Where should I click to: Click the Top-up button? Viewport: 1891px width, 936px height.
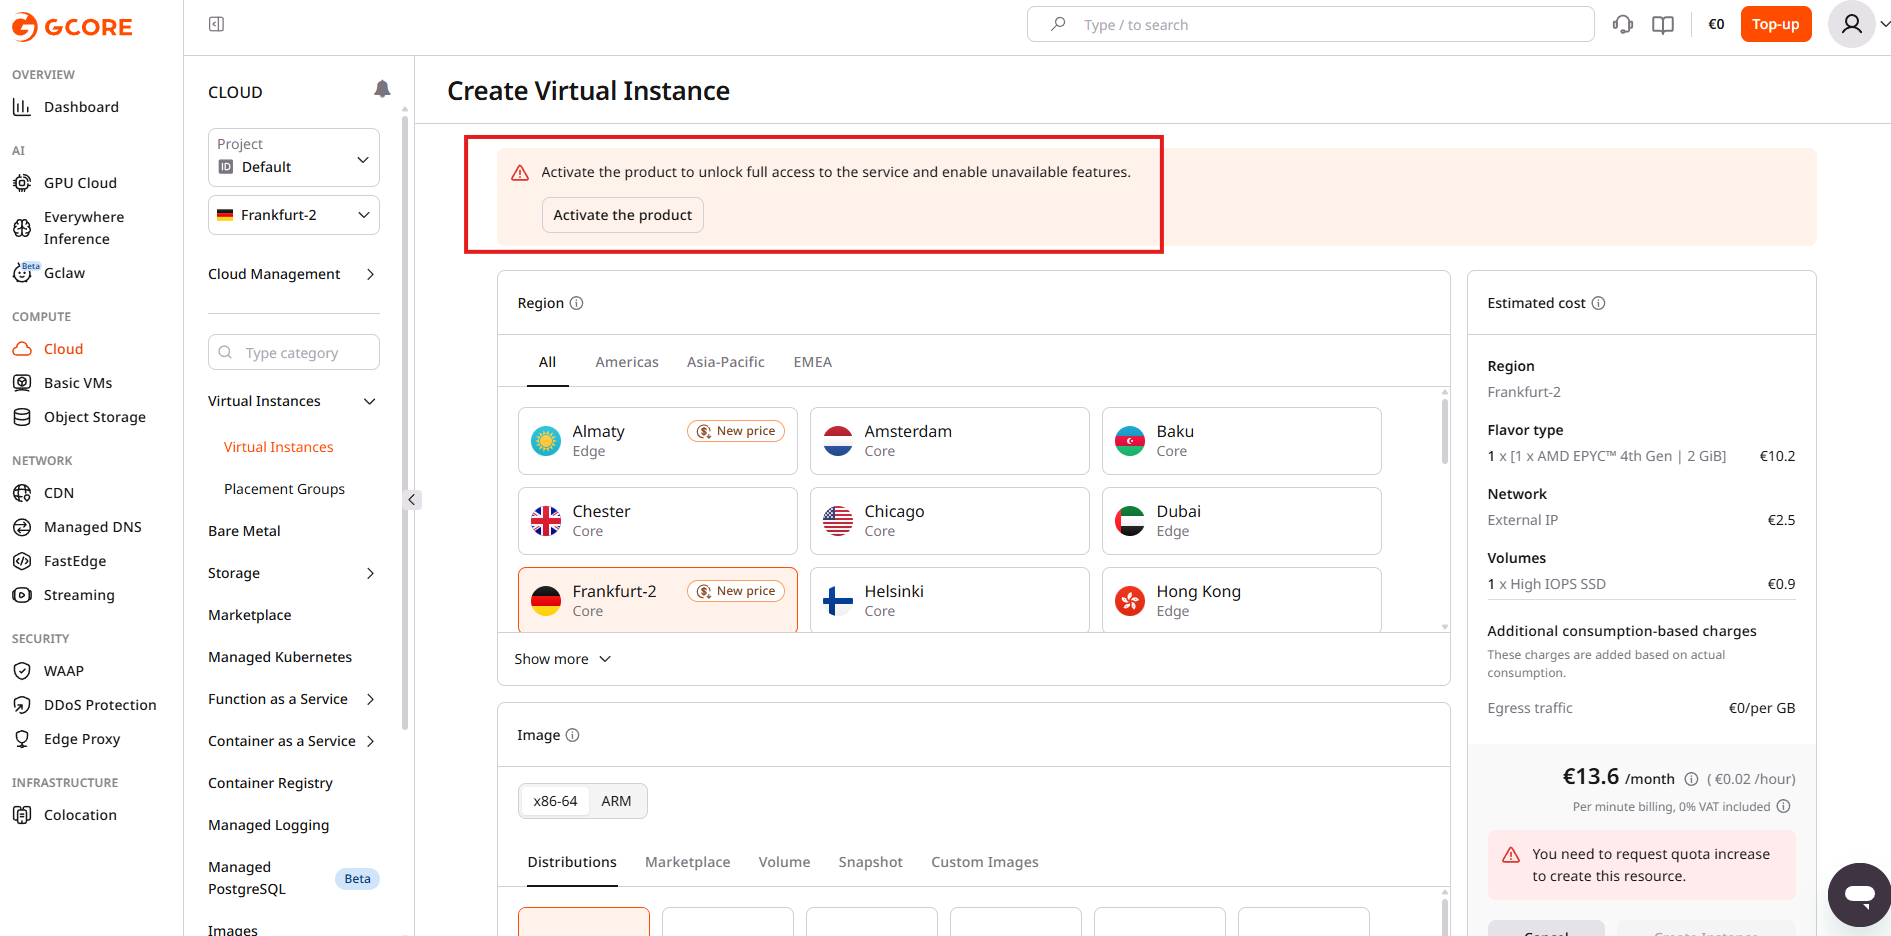click(1775, 24)
